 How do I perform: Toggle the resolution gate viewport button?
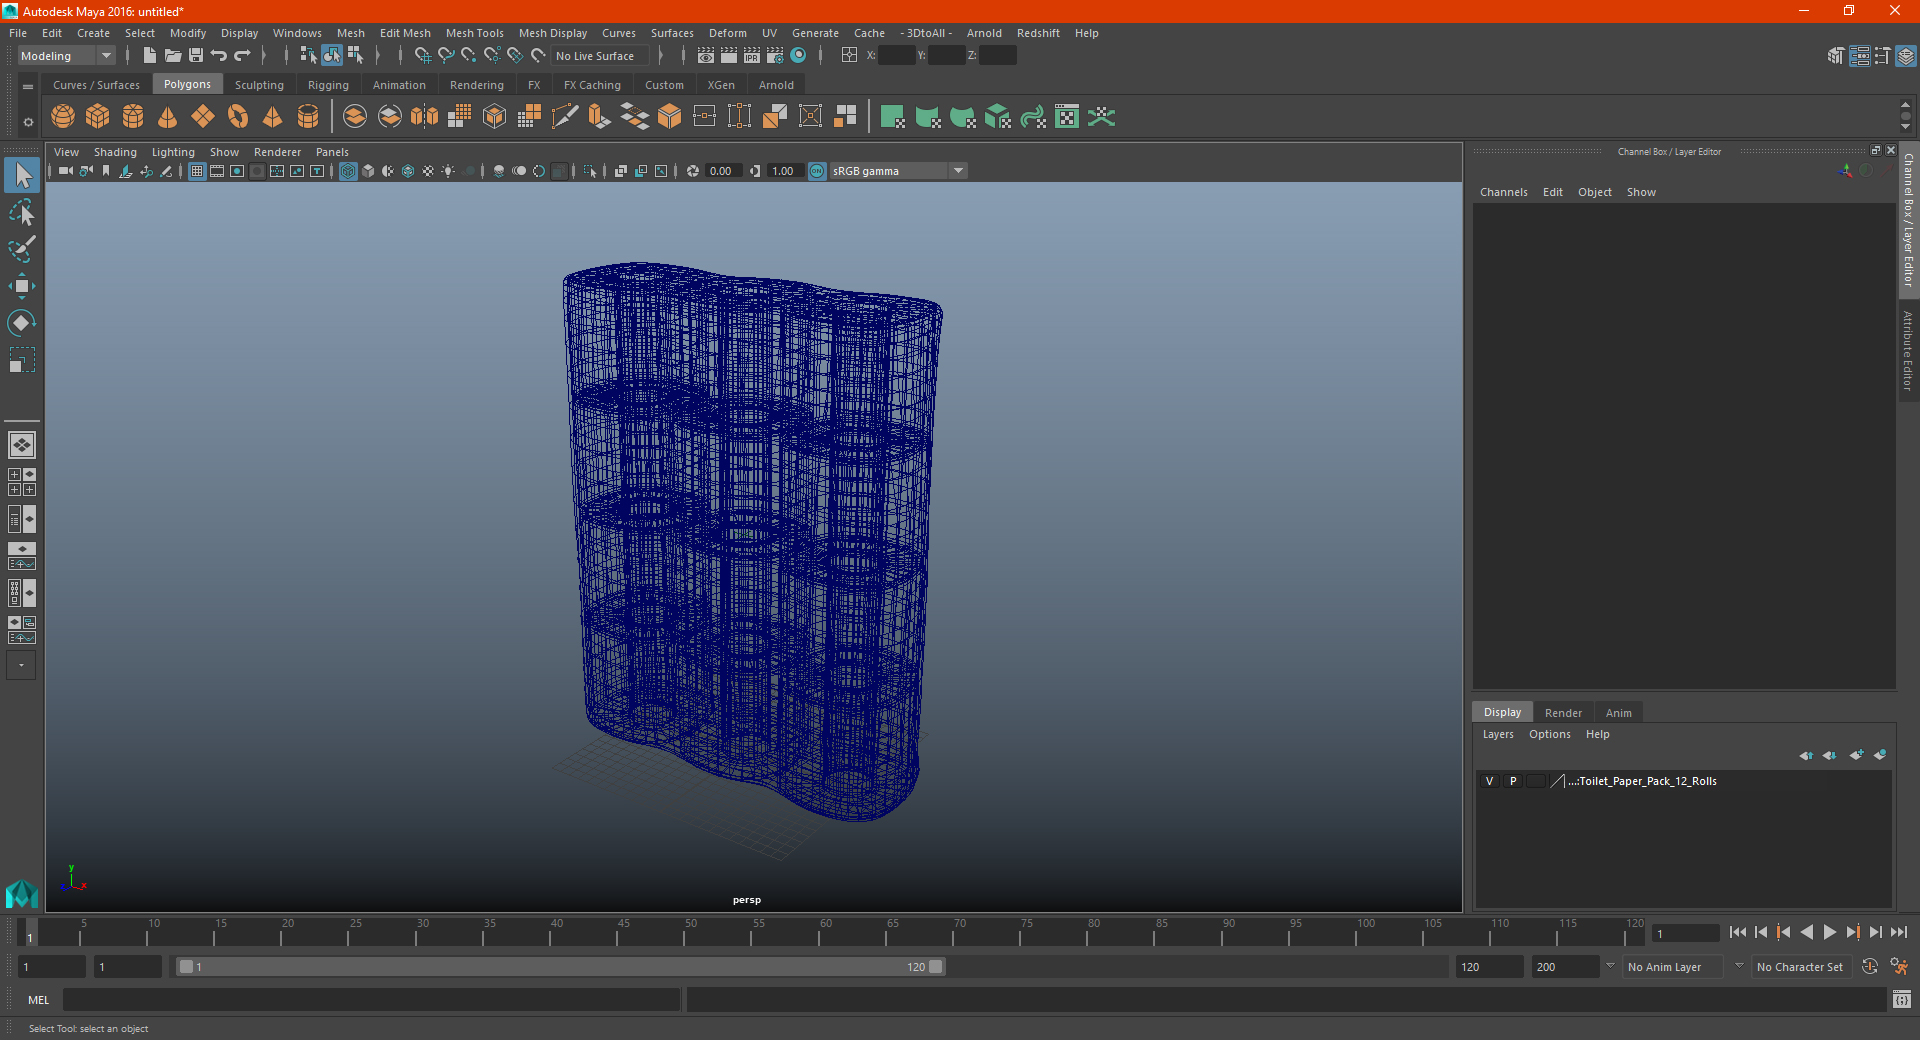click(237, 171)
